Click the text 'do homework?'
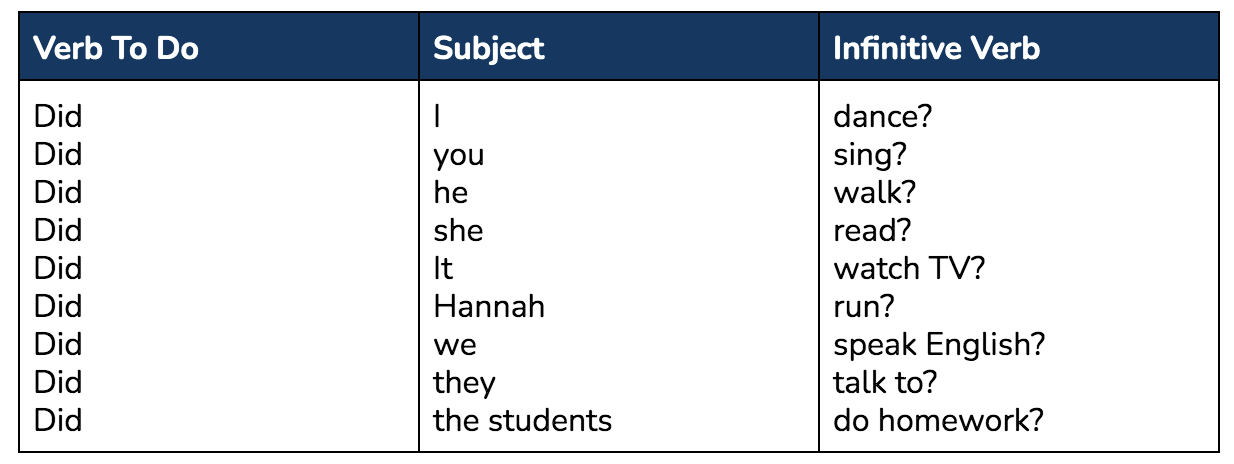This screenshot has height=464, width=1234. pyautogui.click(x=938, y=420)
